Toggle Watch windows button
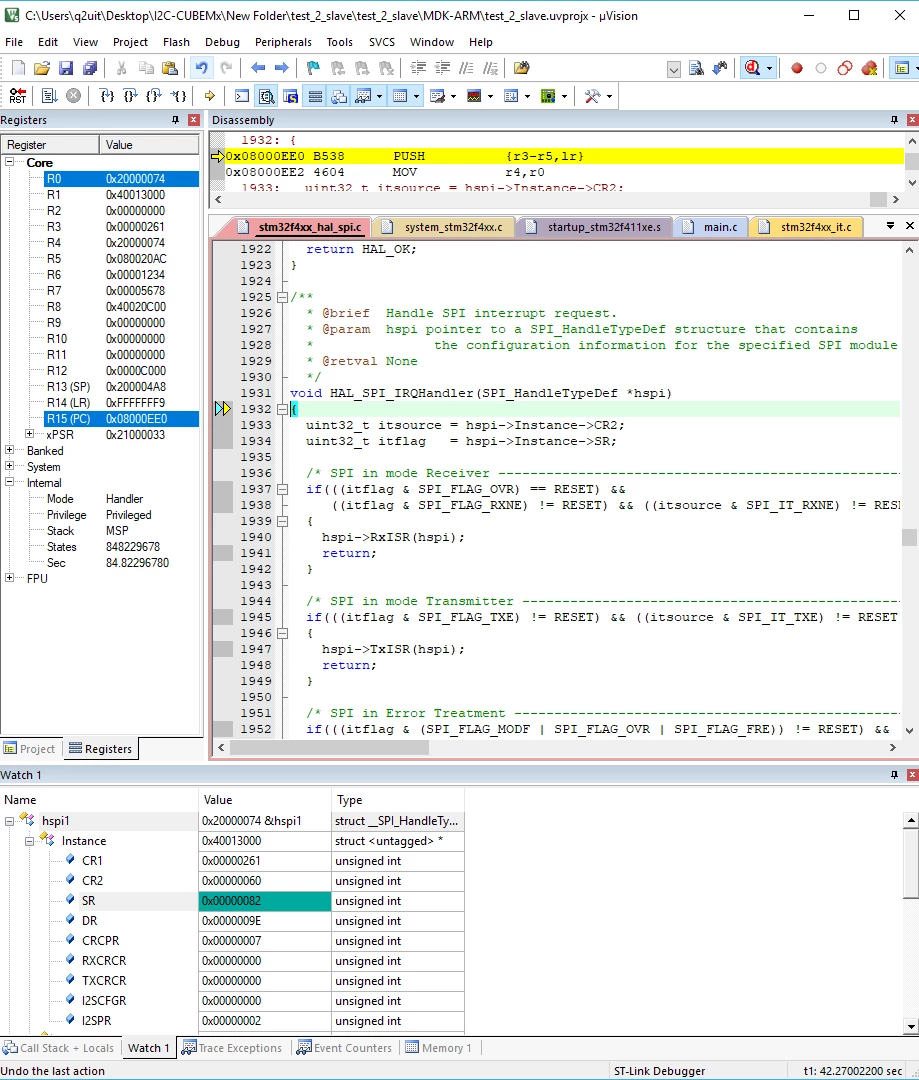The width and height of the screenshot is (919, 1080). [x=363, y=96]
